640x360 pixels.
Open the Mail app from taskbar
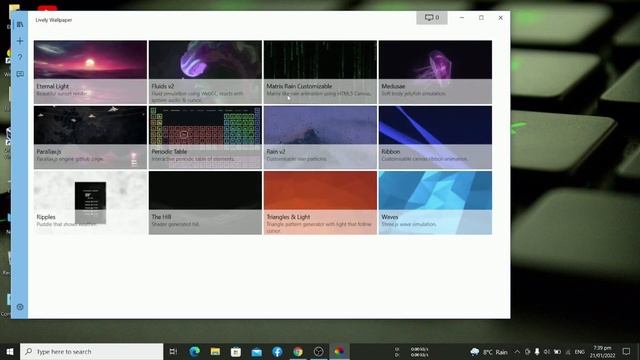point(256,351)
